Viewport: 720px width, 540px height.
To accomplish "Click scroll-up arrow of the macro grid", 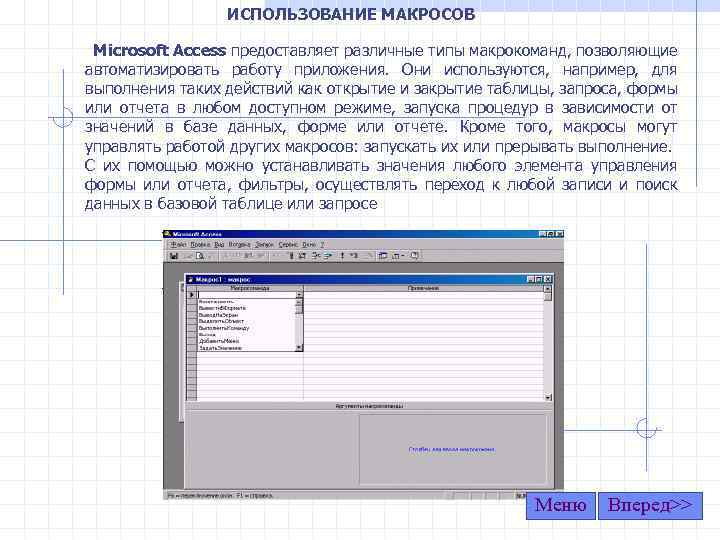I will (547, 289).
